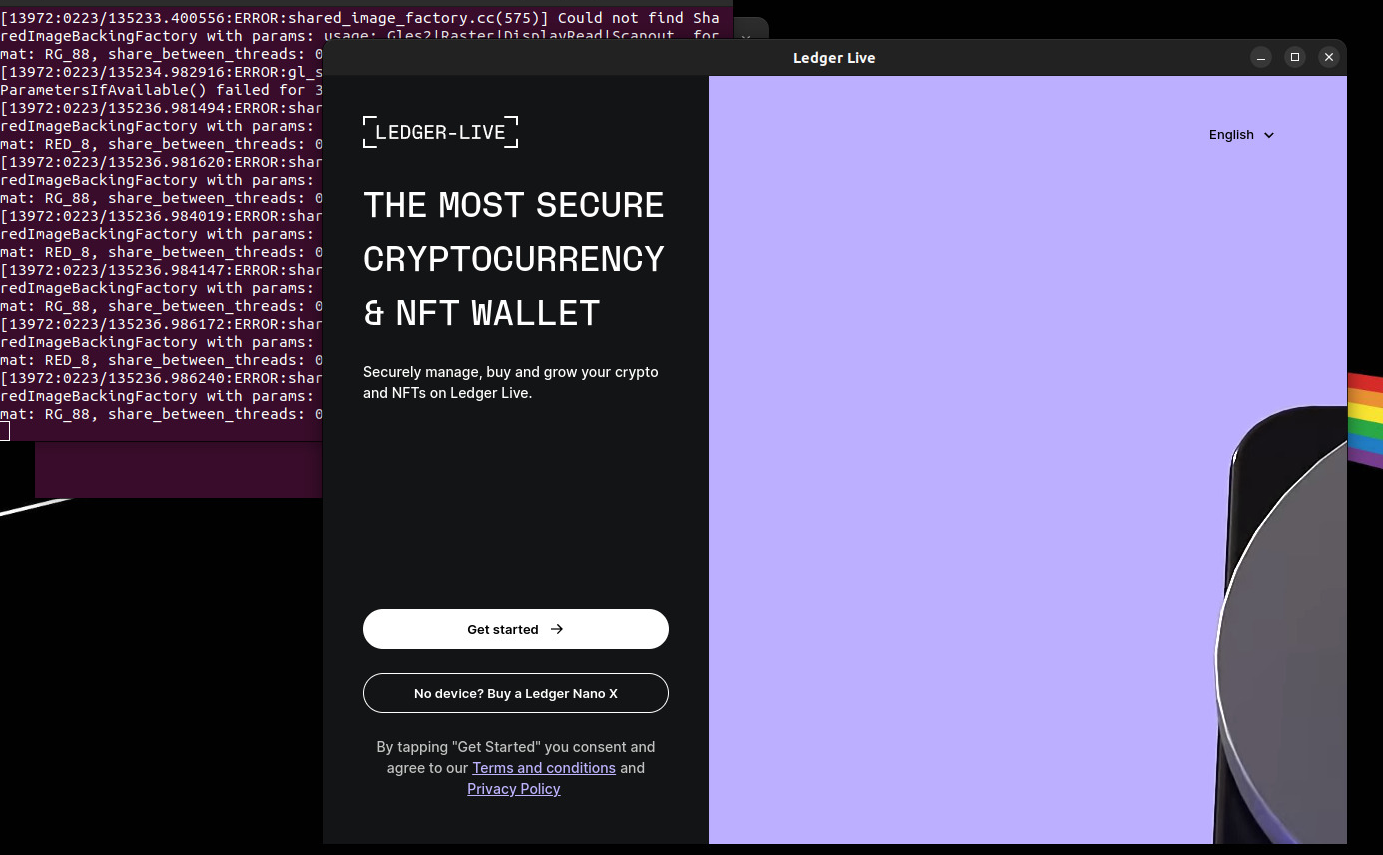
Task: Open the English language dropdown
Action: pos(1241,135)
